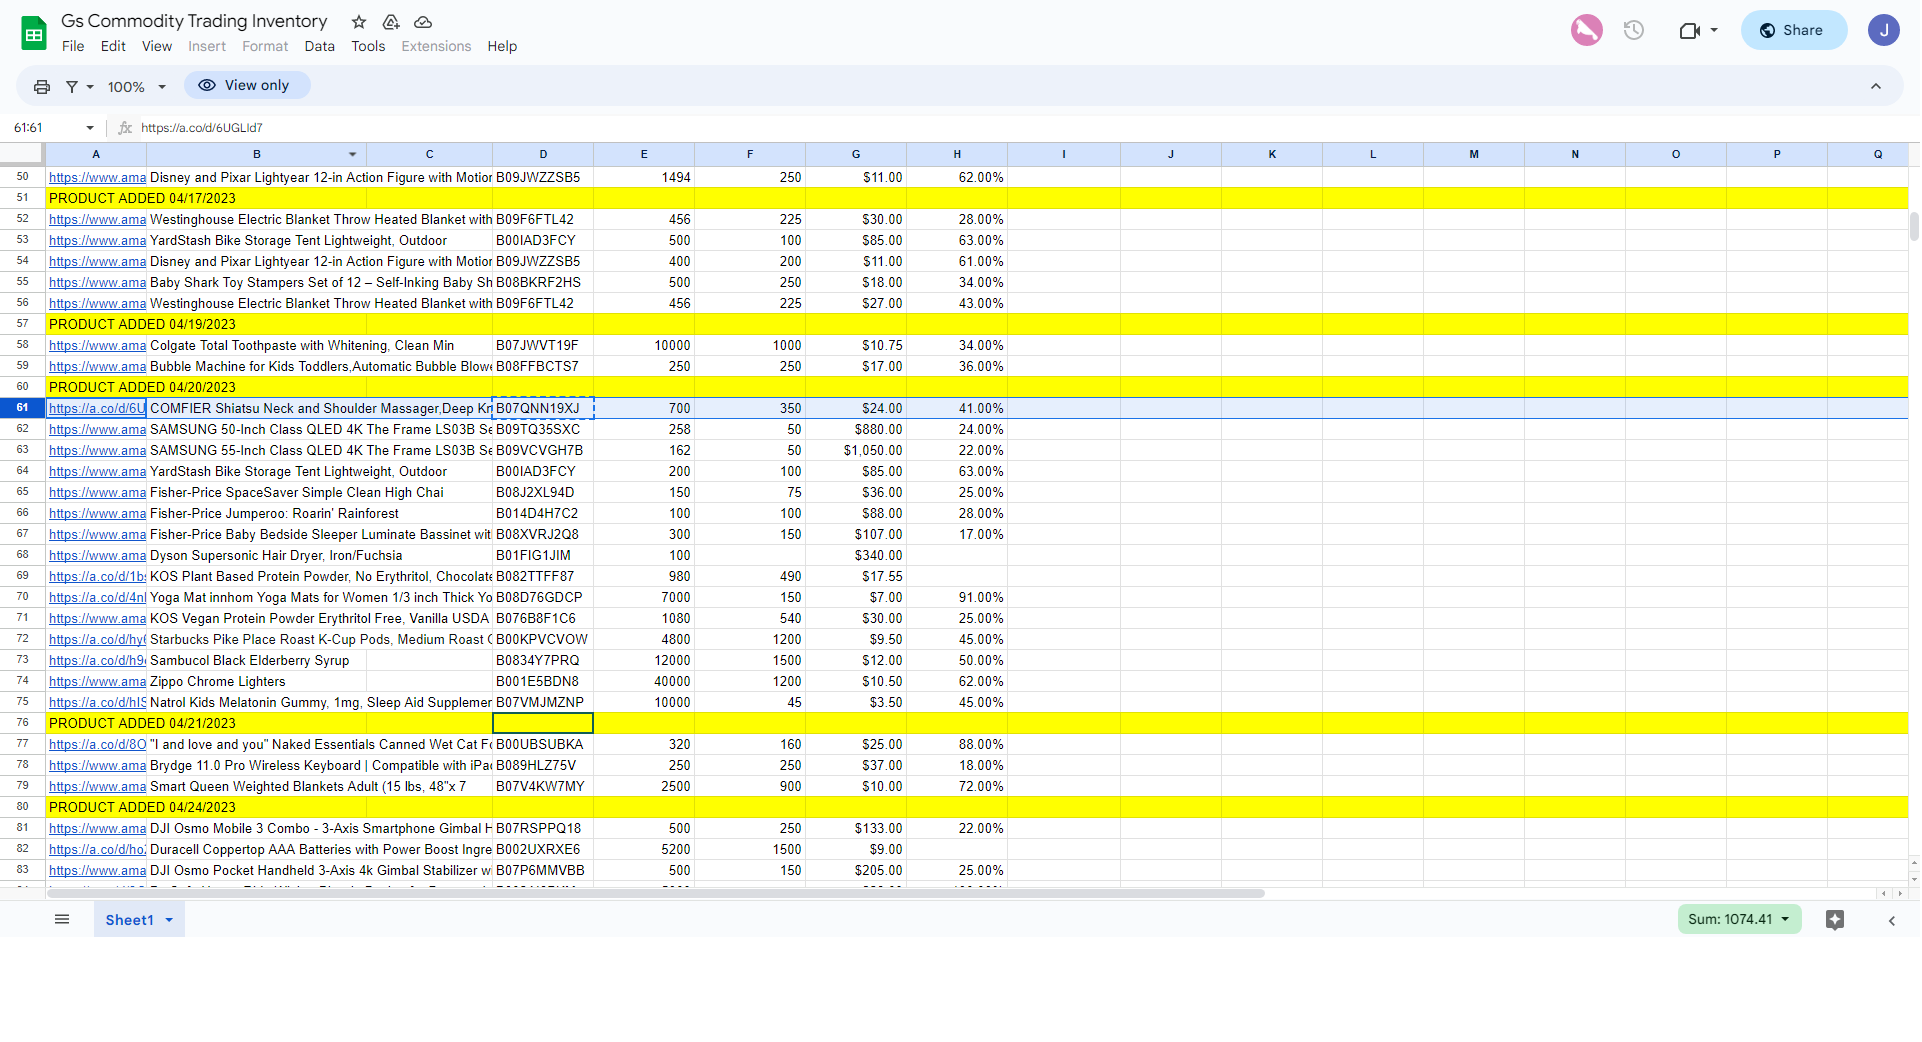The height and width of the screenshot is (1042, 1922).
Task: Select column H header
Action: (x=957, y=154)
